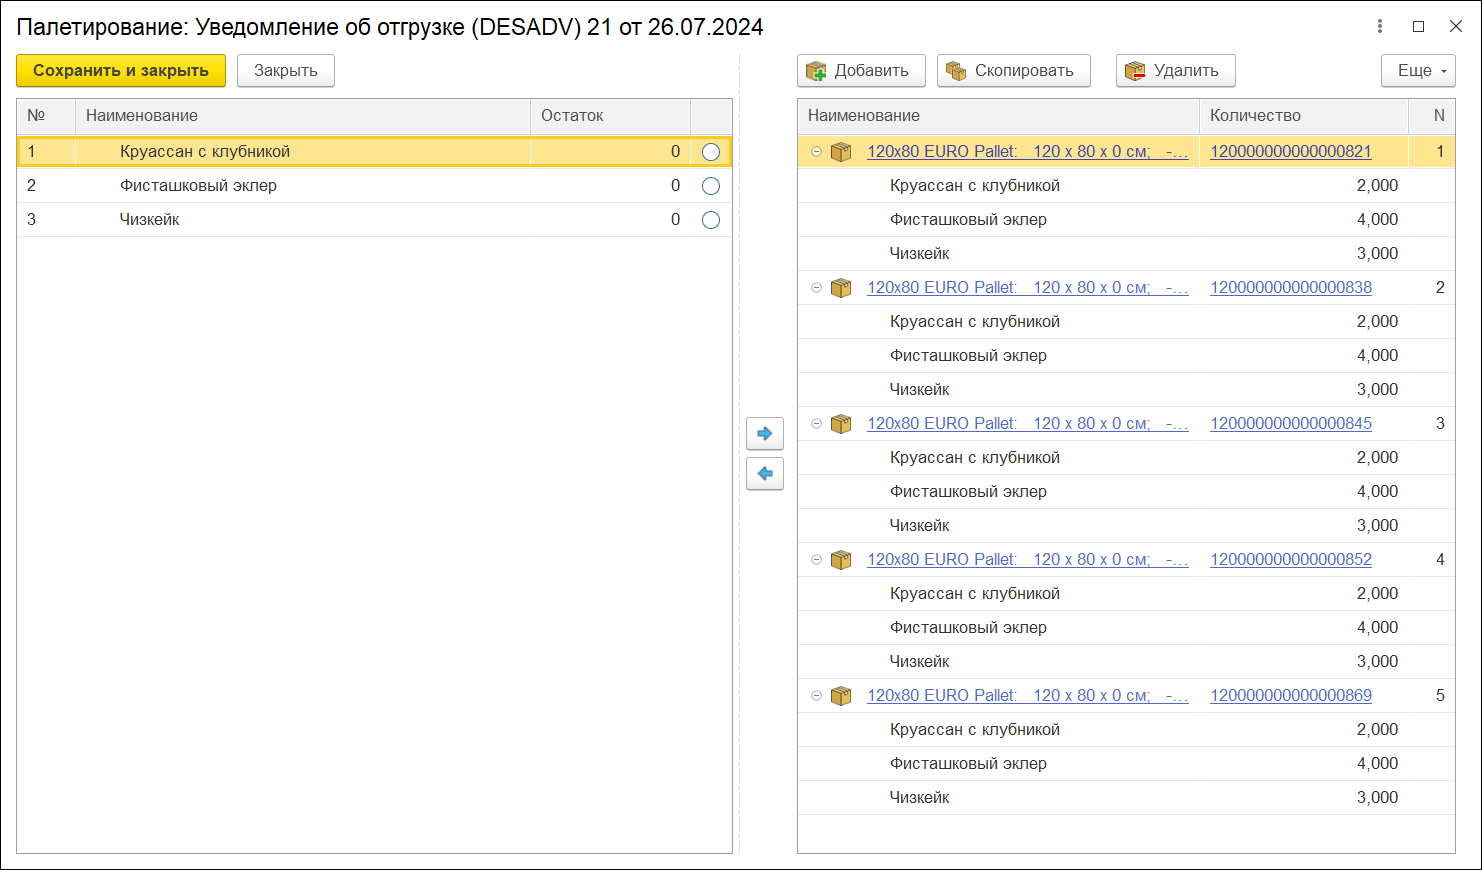Select Круассан с клубникой under pallet 1

[975, 186]
